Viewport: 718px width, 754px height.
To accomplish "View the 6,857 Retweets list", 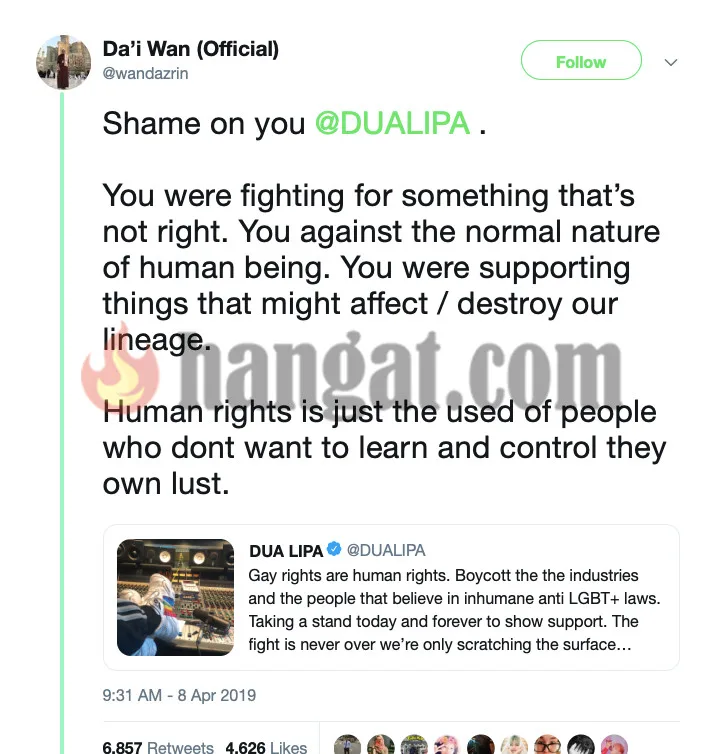I will point(158,747).
